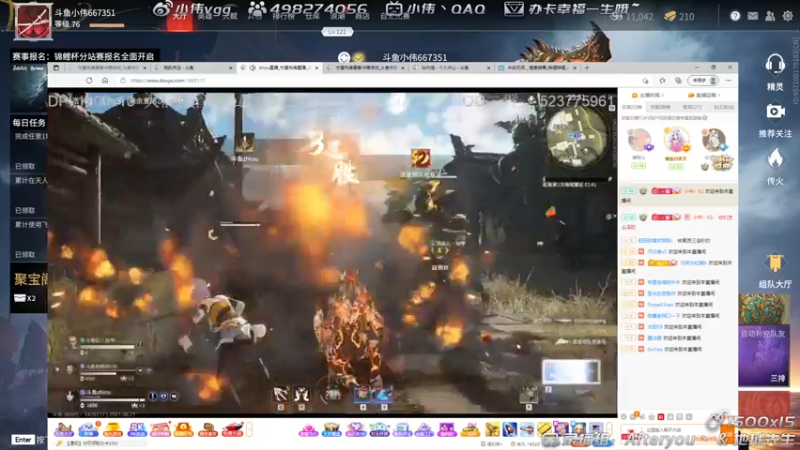
Task: Switch to the 钻石粉丝 tab
Action: [x=723, y=107]
